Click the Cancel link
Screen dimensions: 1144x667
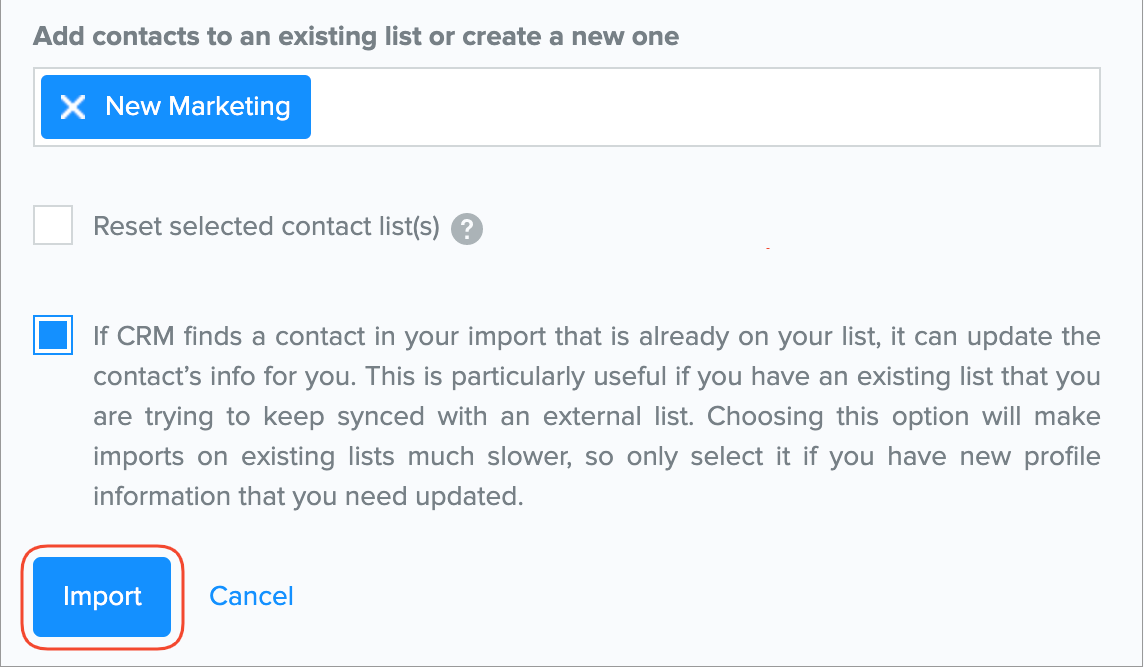251,597
